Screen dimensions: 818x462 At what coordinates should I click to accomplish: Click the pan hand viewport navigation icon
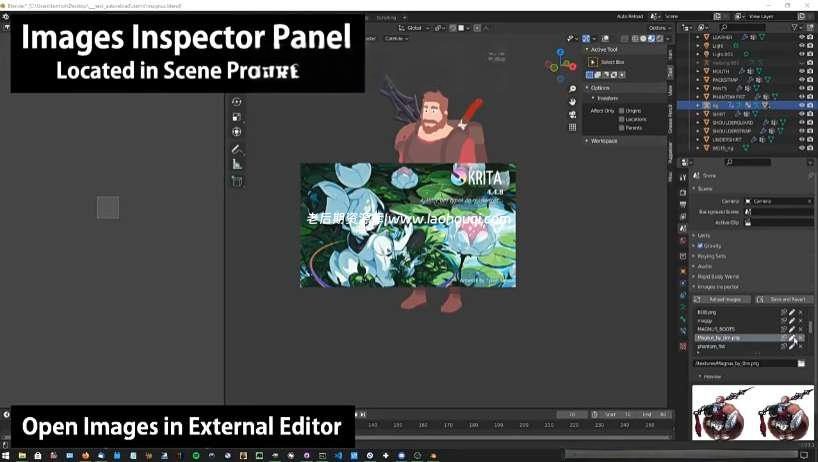click(x=572, y=102)
